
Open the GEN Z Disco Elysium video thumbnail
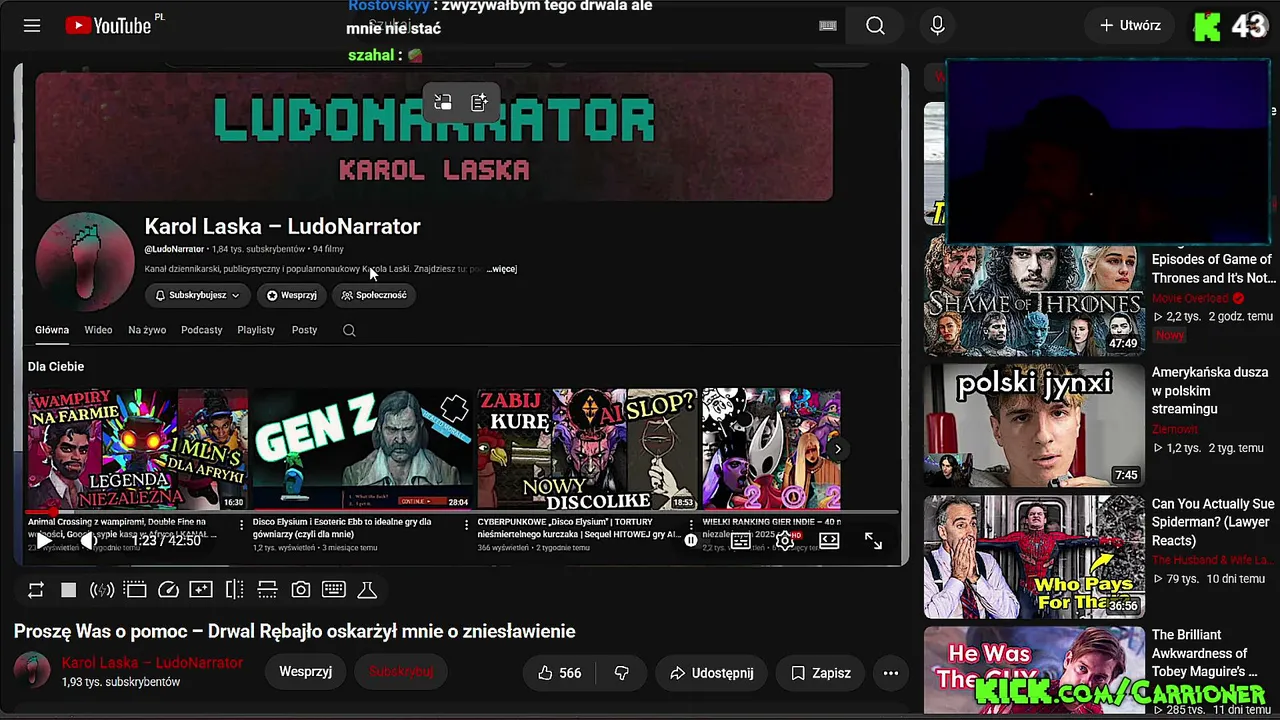362,449
